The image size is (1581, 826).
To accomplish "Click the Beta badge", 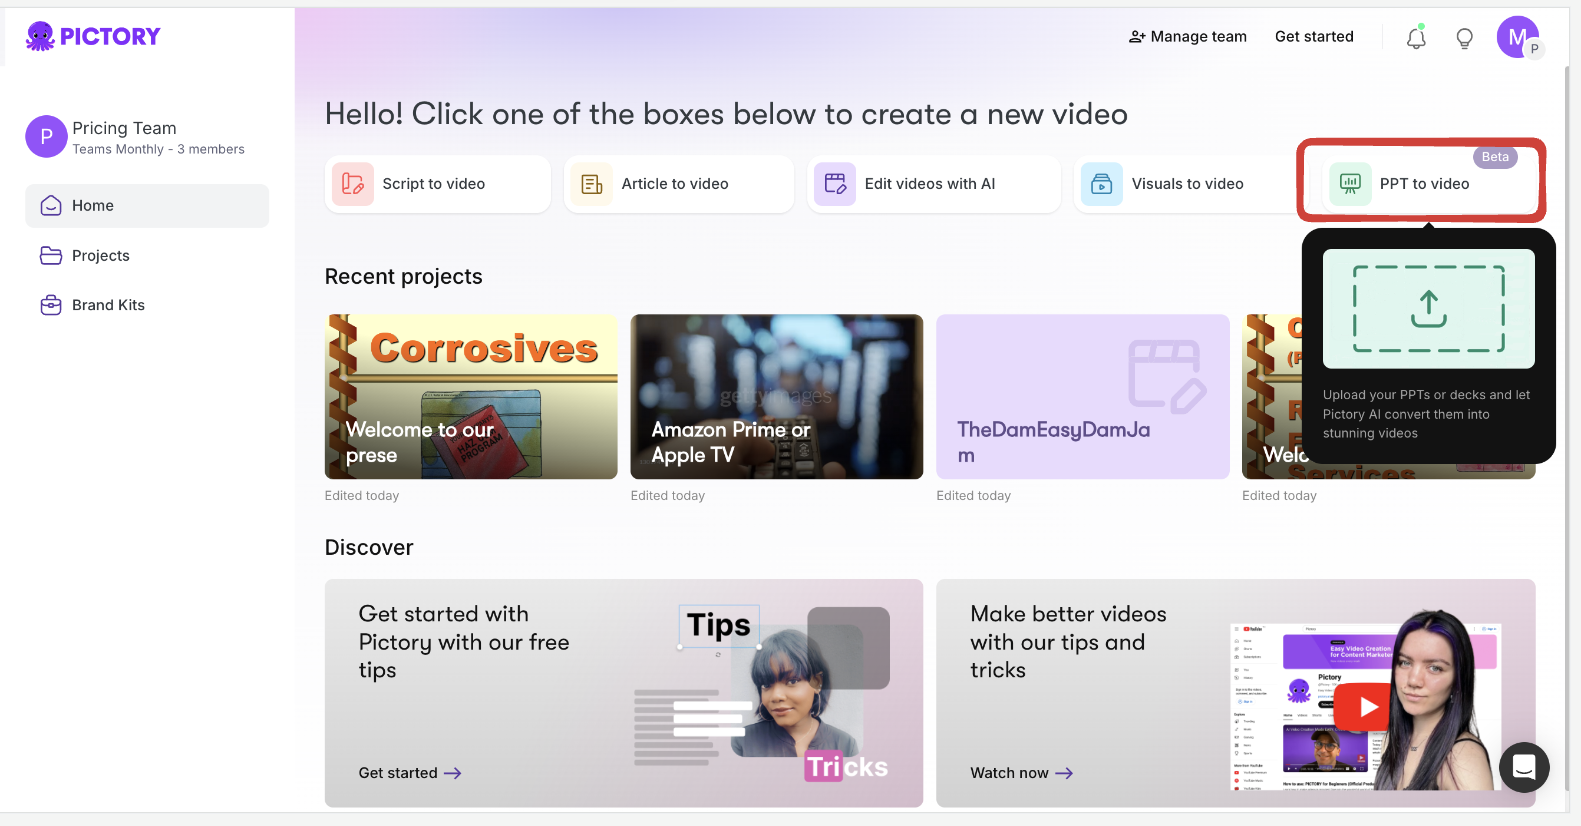I will pyautogui.click(x=1495, y=157).
